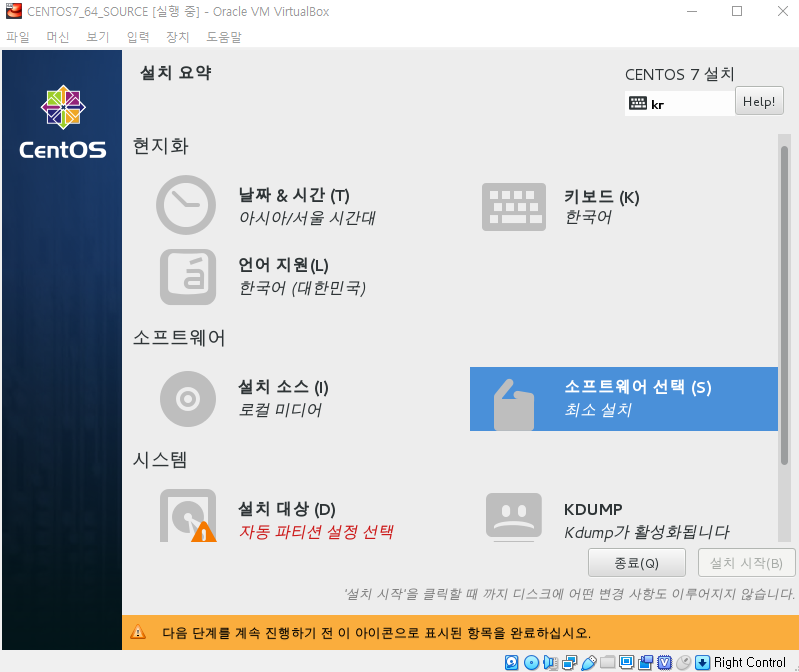Click the 로컬 미디어 status text
Viewport: 799px width, 672px height.
[x=280, y=410]
